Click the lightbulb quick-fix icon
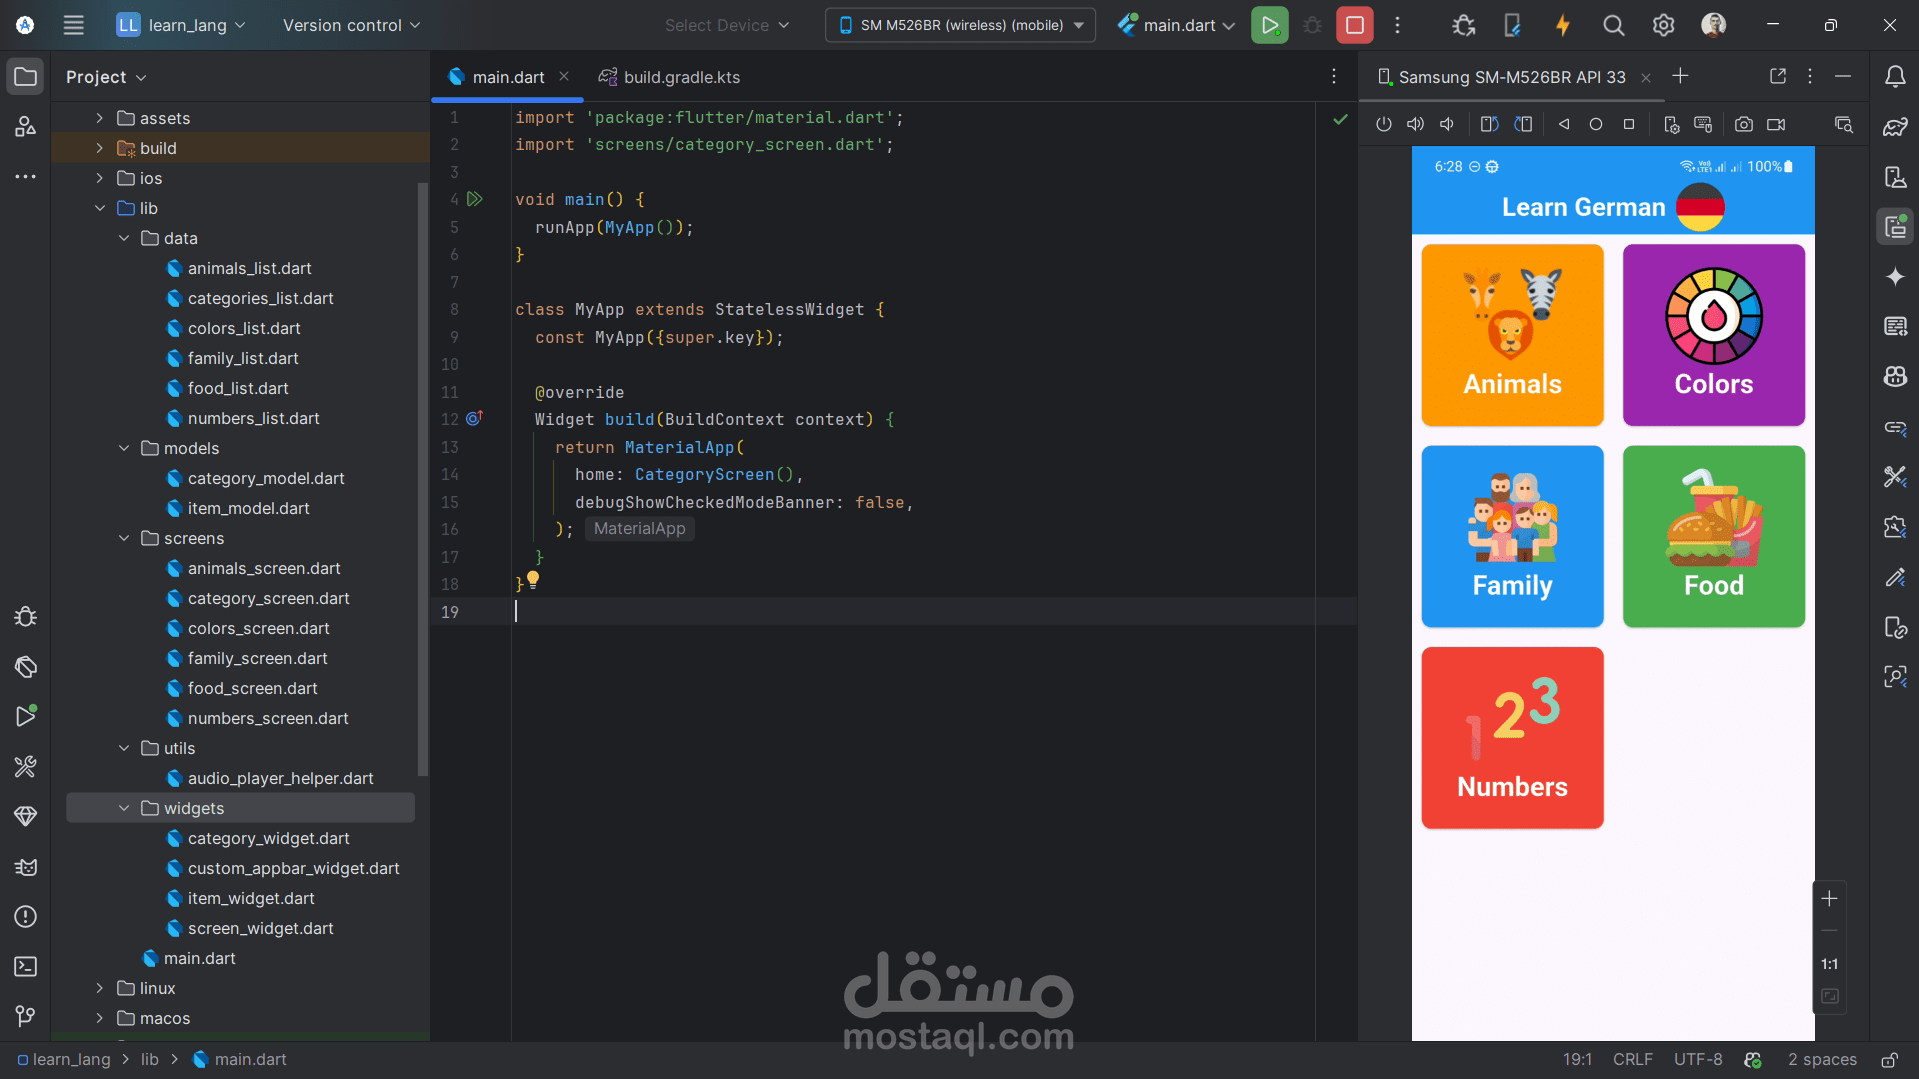Viewport: 1919px width, 1079px height. tap(533, 579)
